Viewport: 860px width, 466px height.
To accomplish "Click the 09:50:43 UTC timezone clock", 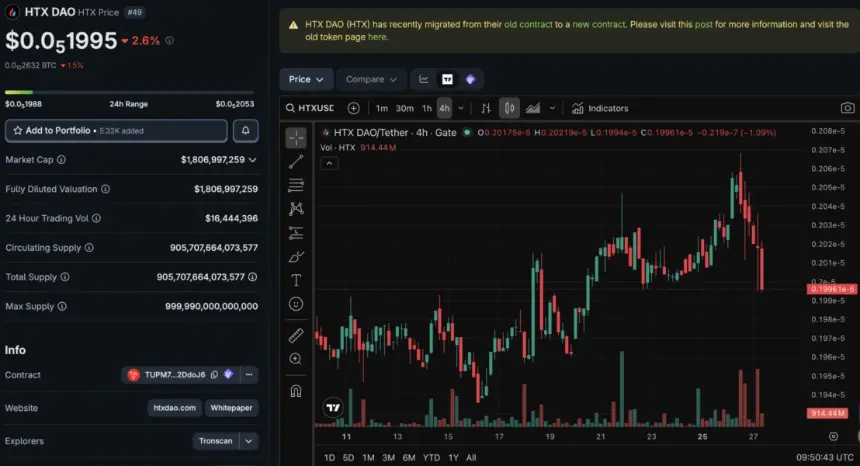I will click(825, 457).
